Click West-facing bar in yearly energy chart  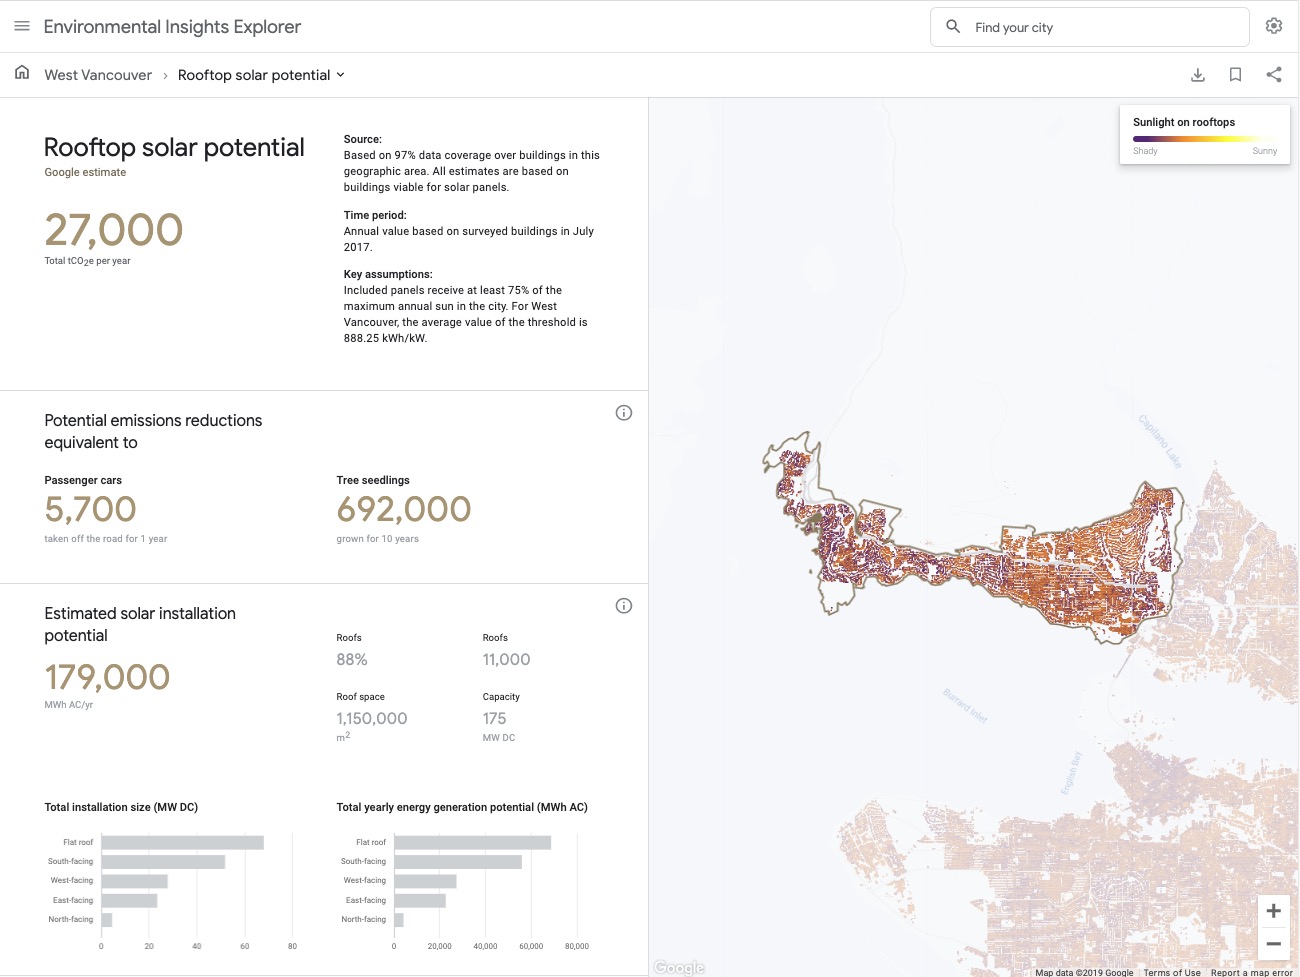(x=425, y=881)
